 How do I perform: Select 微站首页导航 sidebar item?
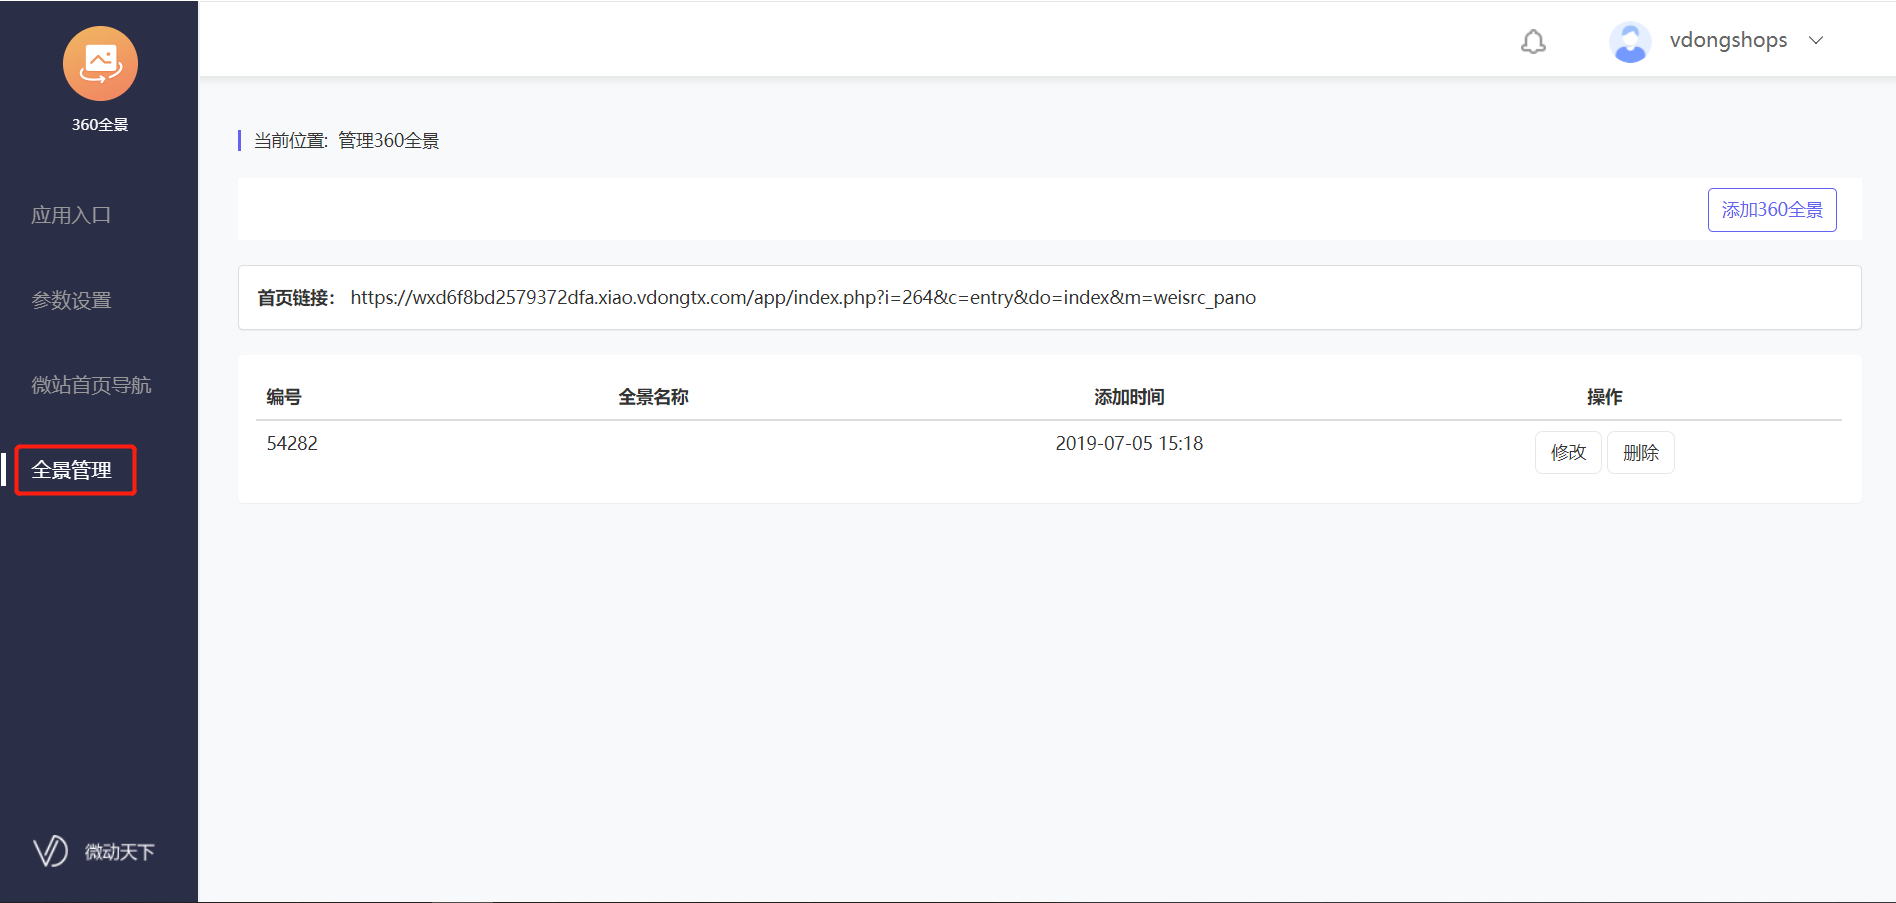pyautogui.click(x=91, y=385)
